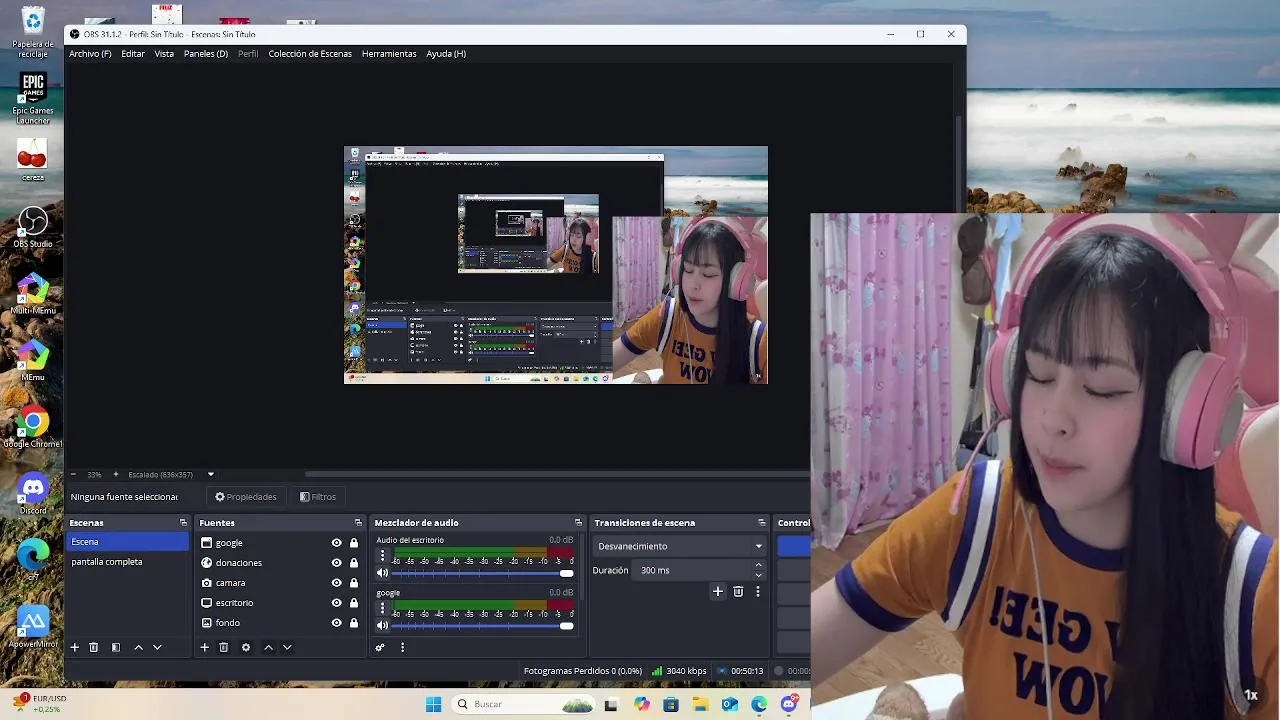The width and height of the screenshot is (1280, 720).
Task: Click the Propiedades button
Action: click(245, 497)
